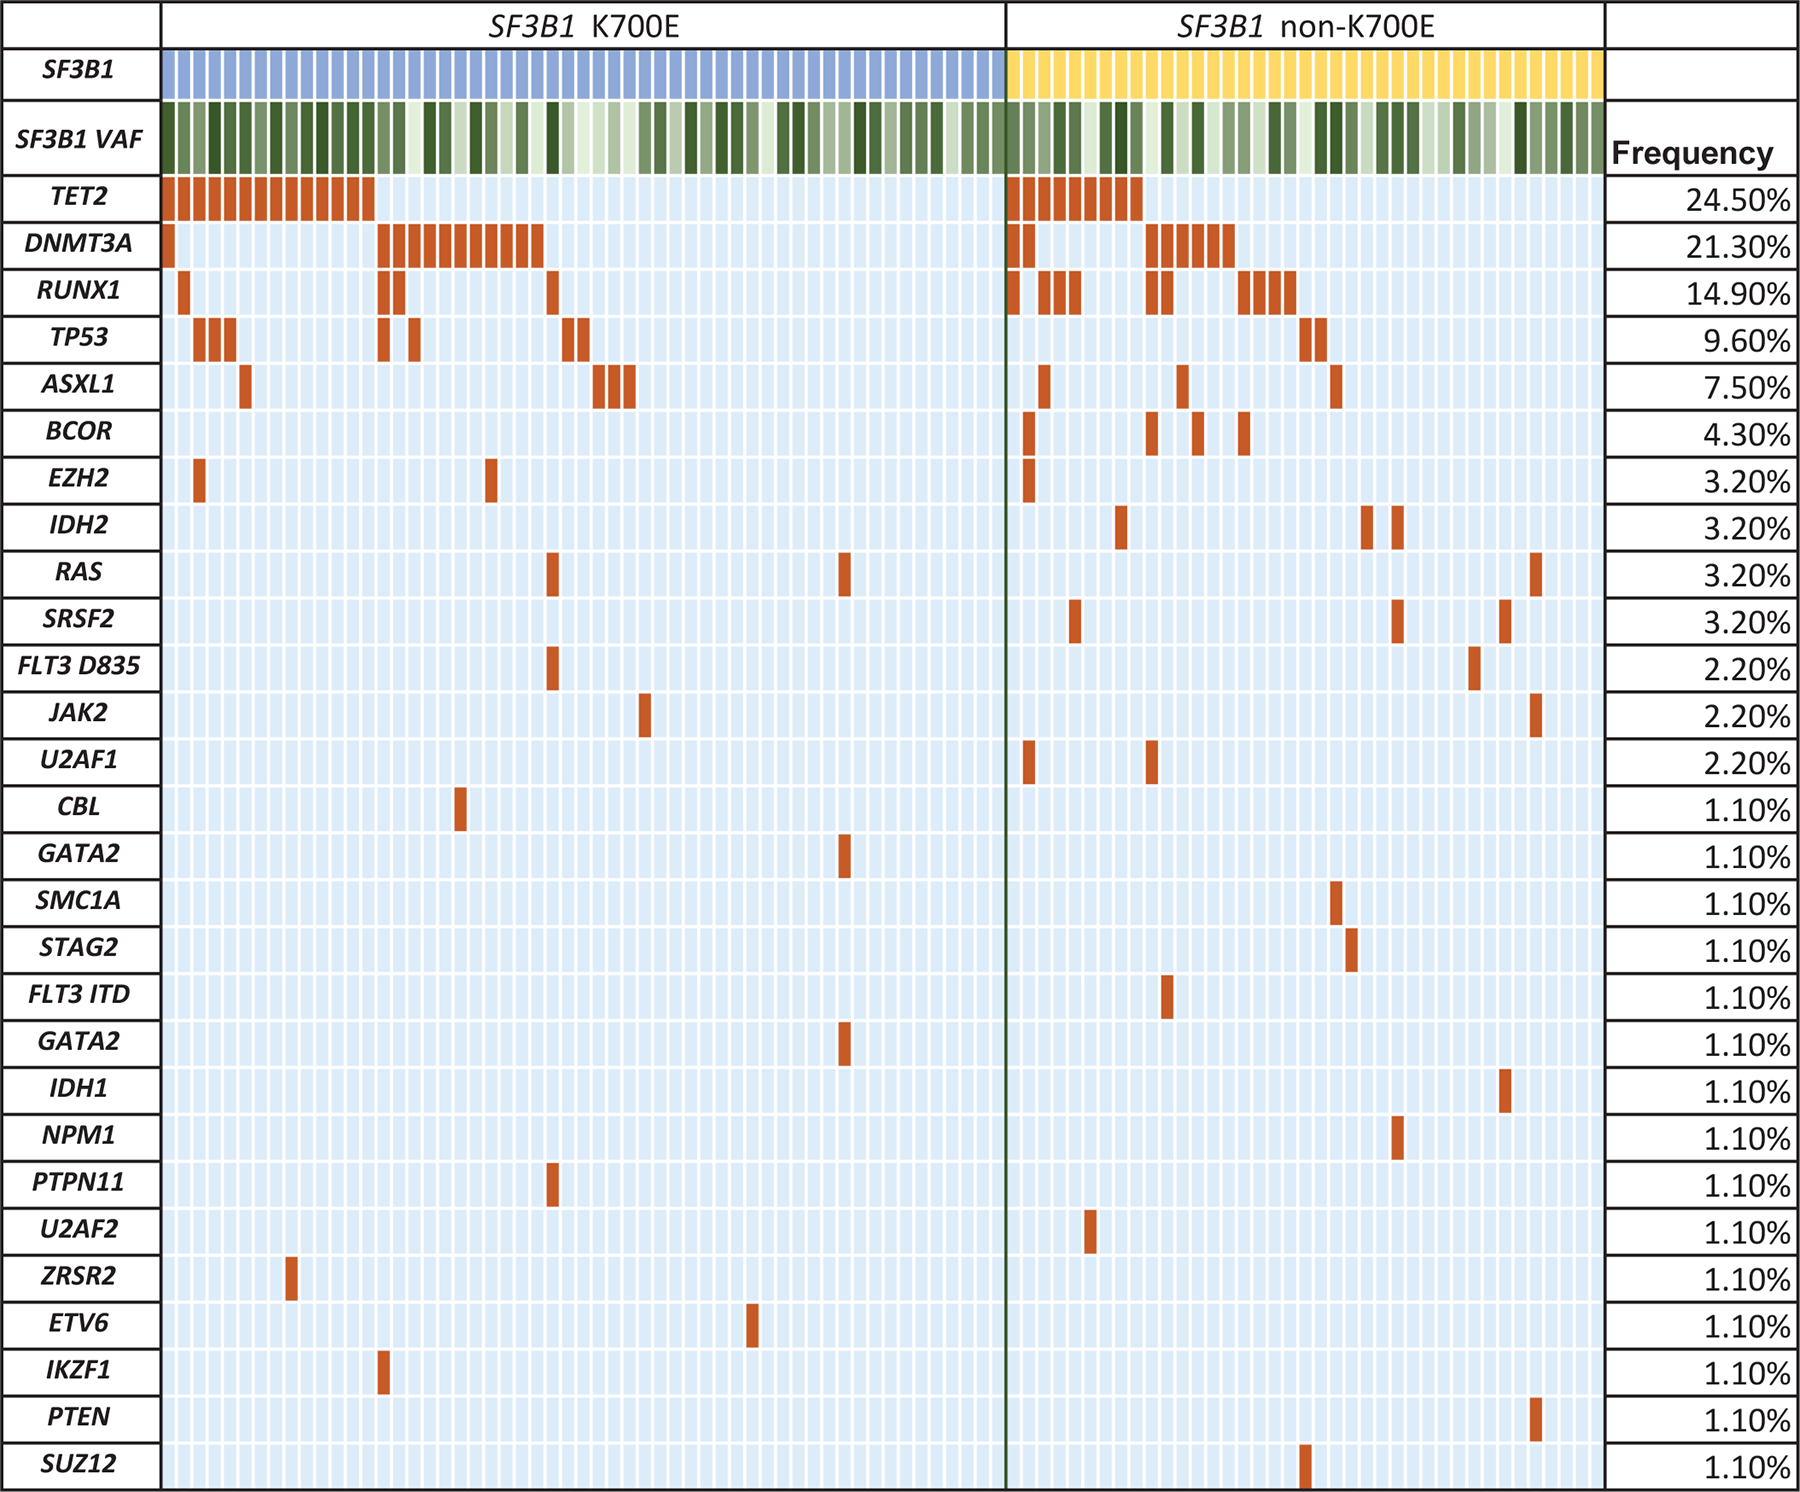
Task: Click the U2AF2 gene label
Action: (79, 1229)
